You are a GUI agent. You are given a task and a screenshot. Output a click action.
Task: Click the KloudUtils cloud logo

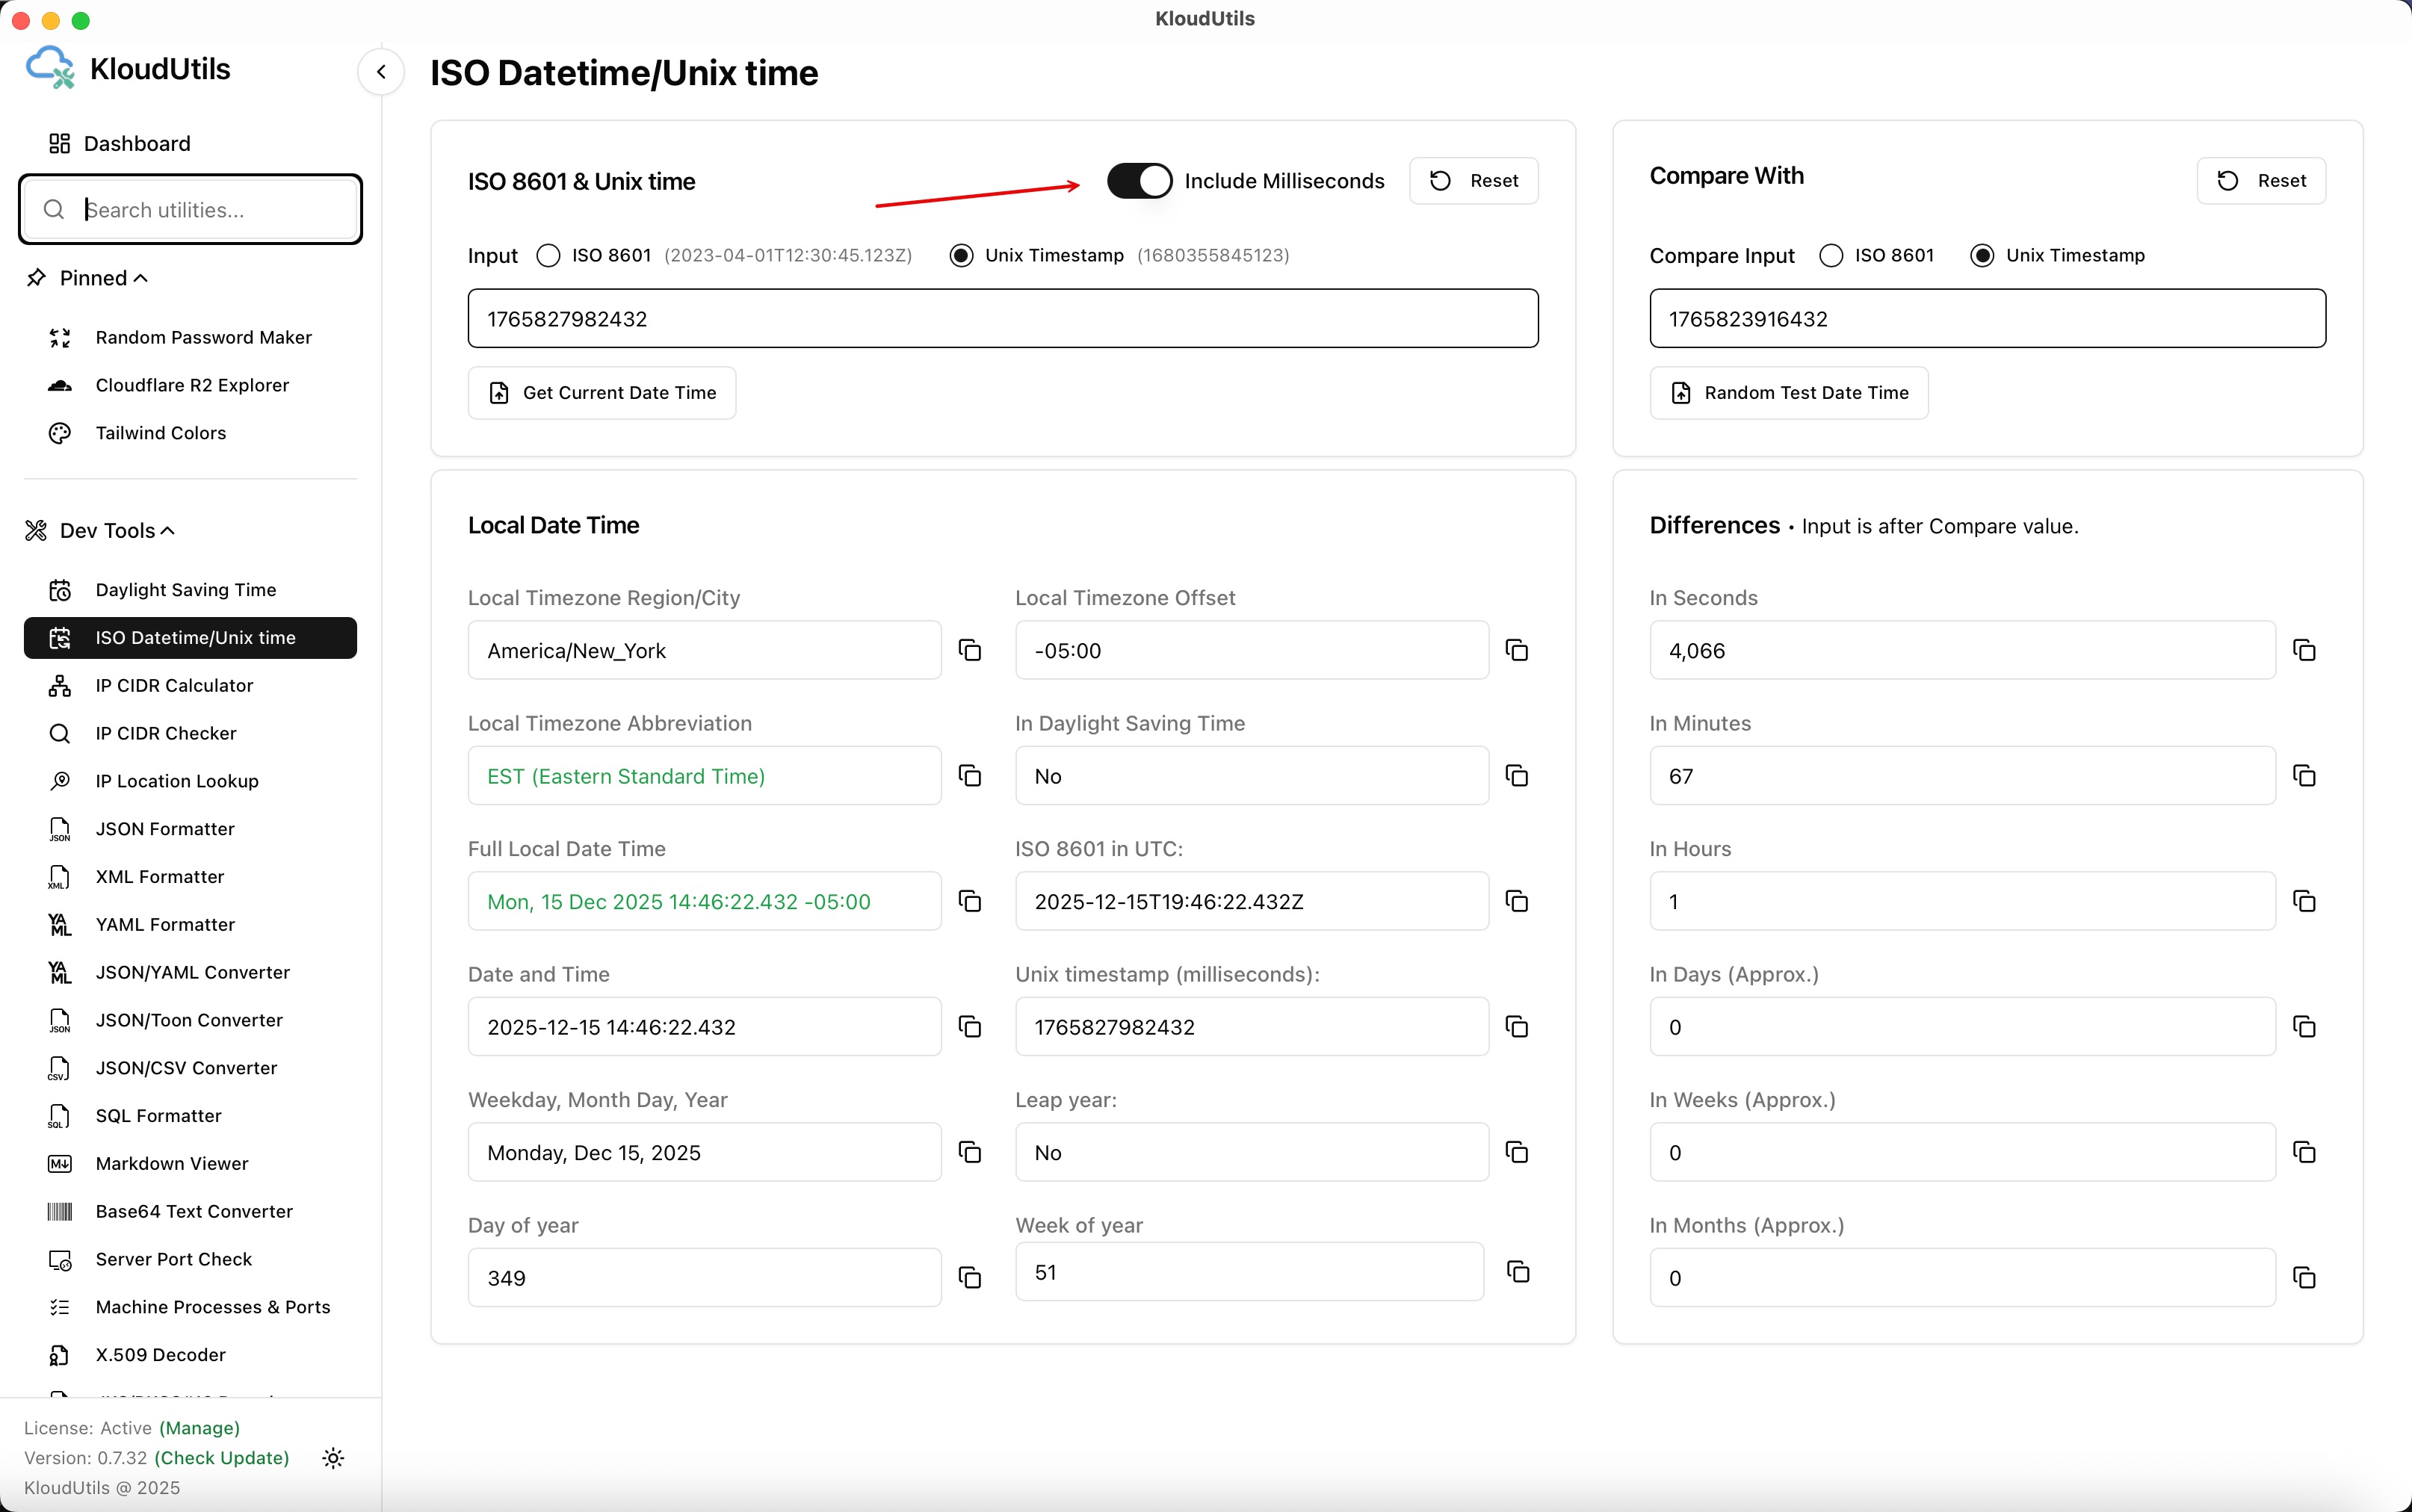(x=50, y=68)
